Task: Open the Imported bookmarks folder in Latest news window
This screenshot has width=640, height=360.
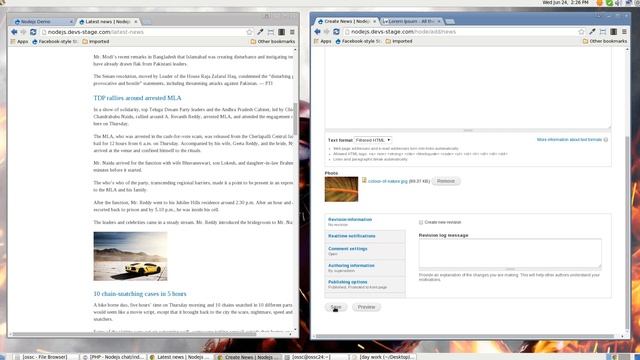Action: click(x=96, y=42)
